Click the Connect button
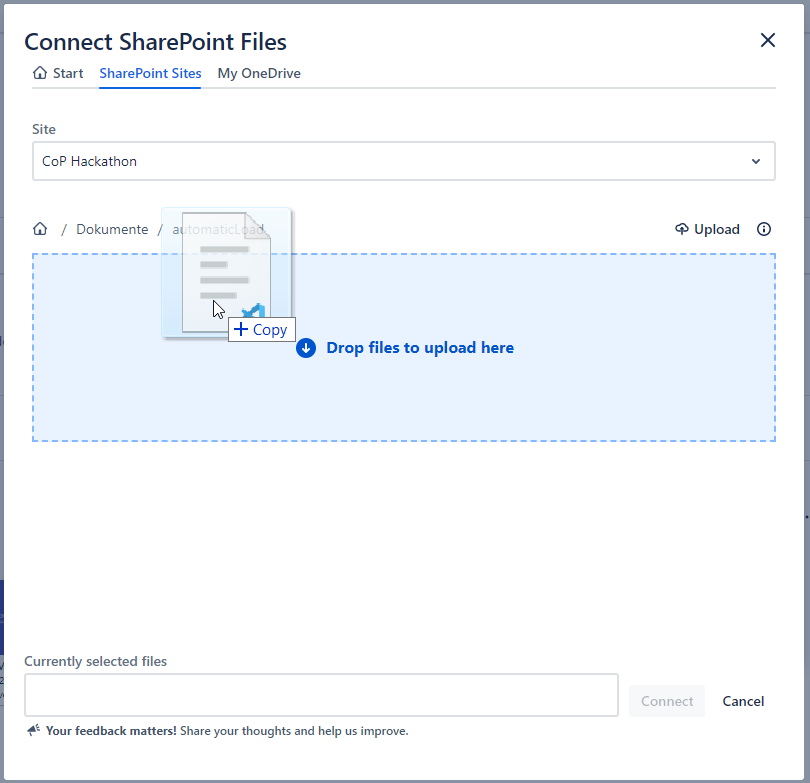The width and height of the screenshot is (810, 783). (x=667, y=701)
